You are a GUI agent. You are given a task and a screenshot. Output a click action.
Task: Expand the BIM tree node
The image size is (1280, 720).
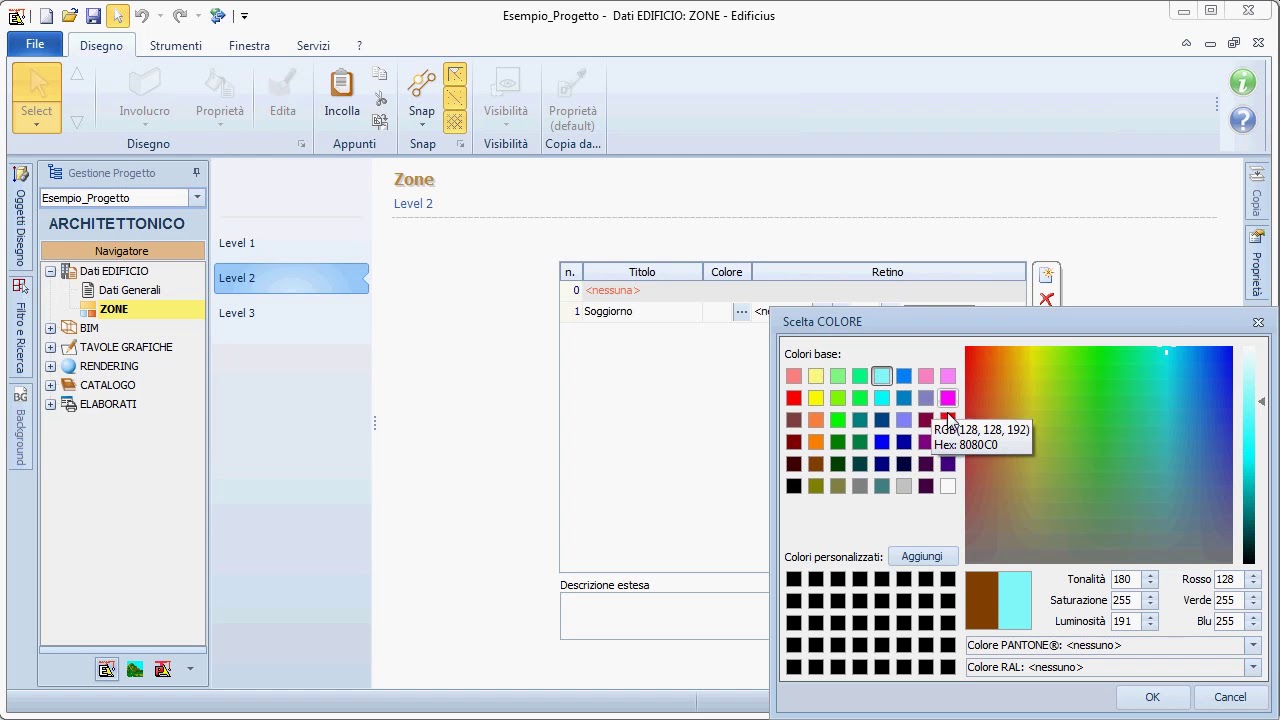pos(51,328)
